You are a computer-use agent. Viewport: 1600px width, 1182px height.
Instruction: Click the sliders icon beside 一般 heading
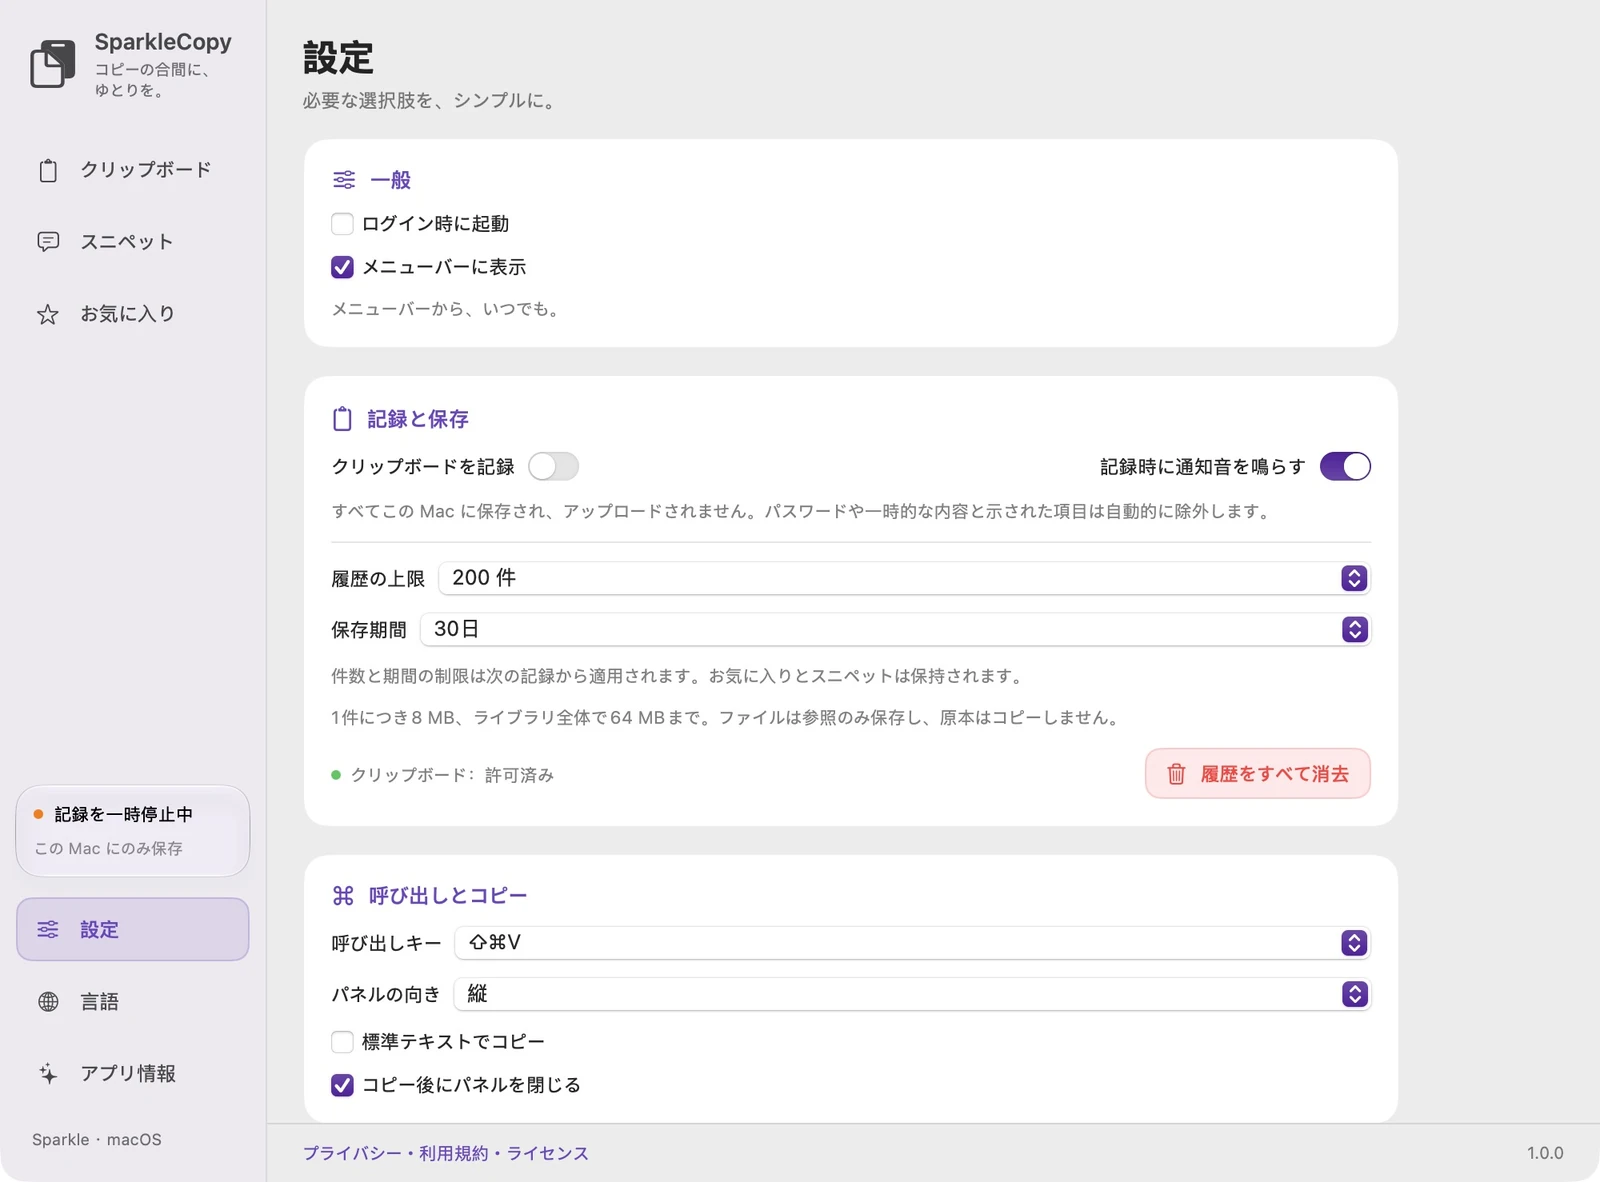point(344,180)
